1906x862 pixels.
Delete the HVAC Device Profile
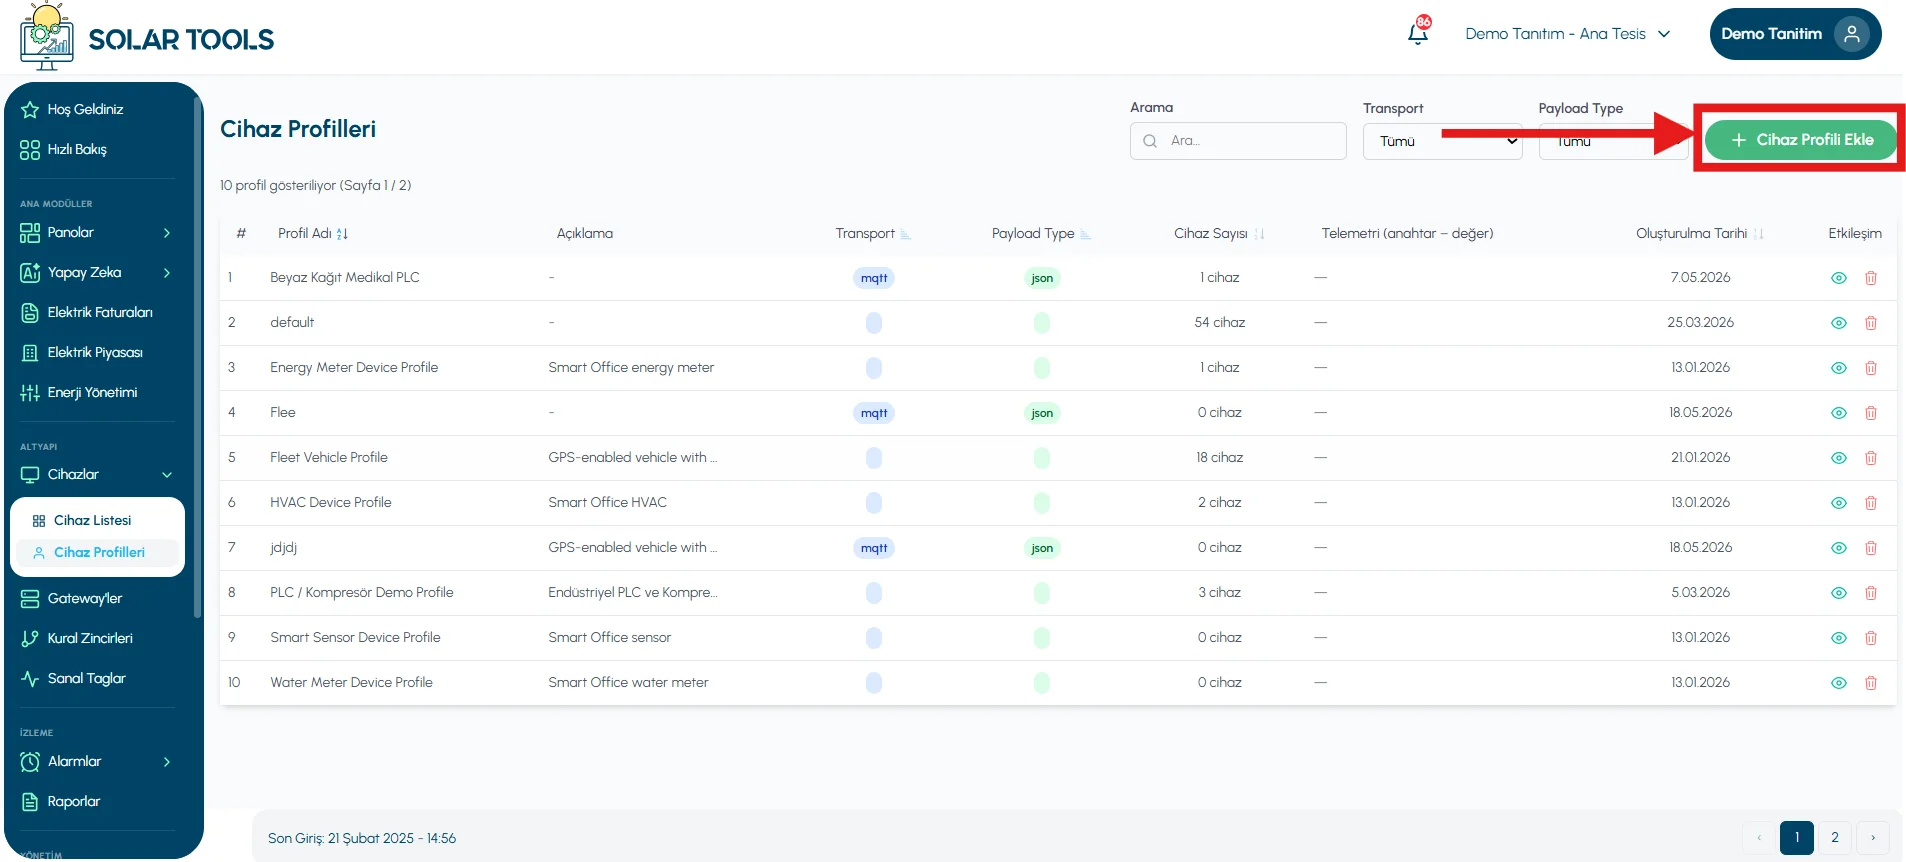point(1871,503)
